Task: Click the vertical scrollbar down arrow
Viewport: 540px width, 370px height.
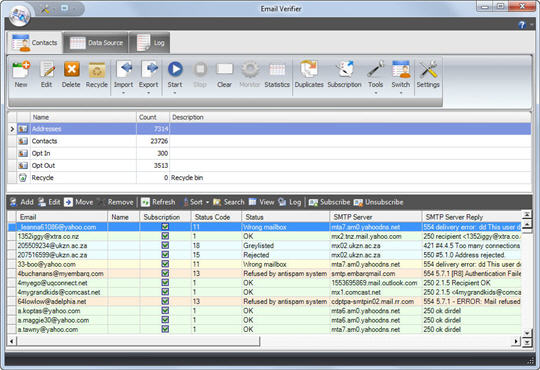Action: point(527,333)
